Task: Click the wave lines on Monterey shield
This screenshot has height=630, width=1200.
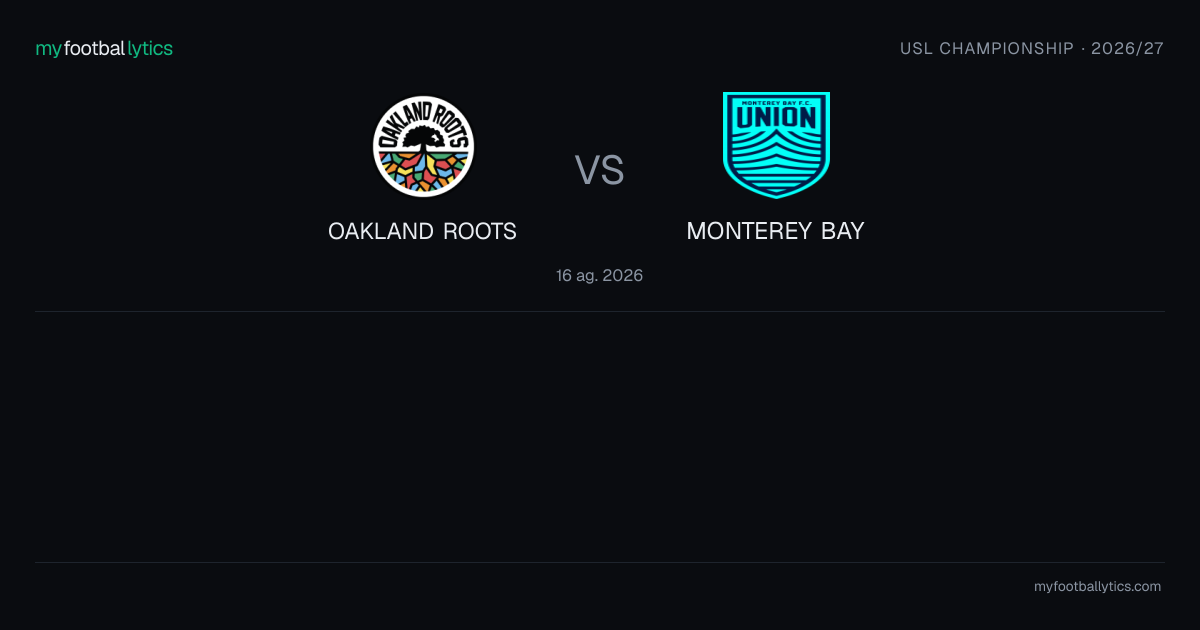Action: pyautogui.click(x=776, y=164)
